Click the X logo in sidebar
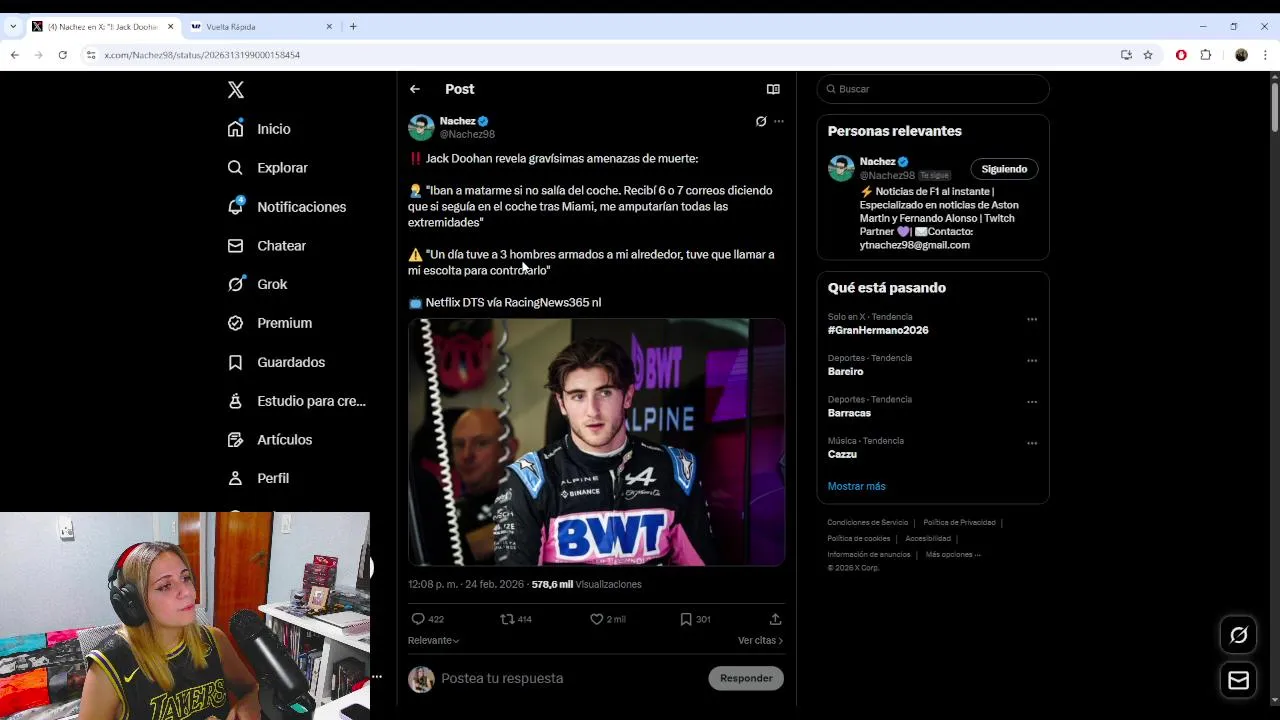This screenshot has width=1280, height=720. pos(236,90)
